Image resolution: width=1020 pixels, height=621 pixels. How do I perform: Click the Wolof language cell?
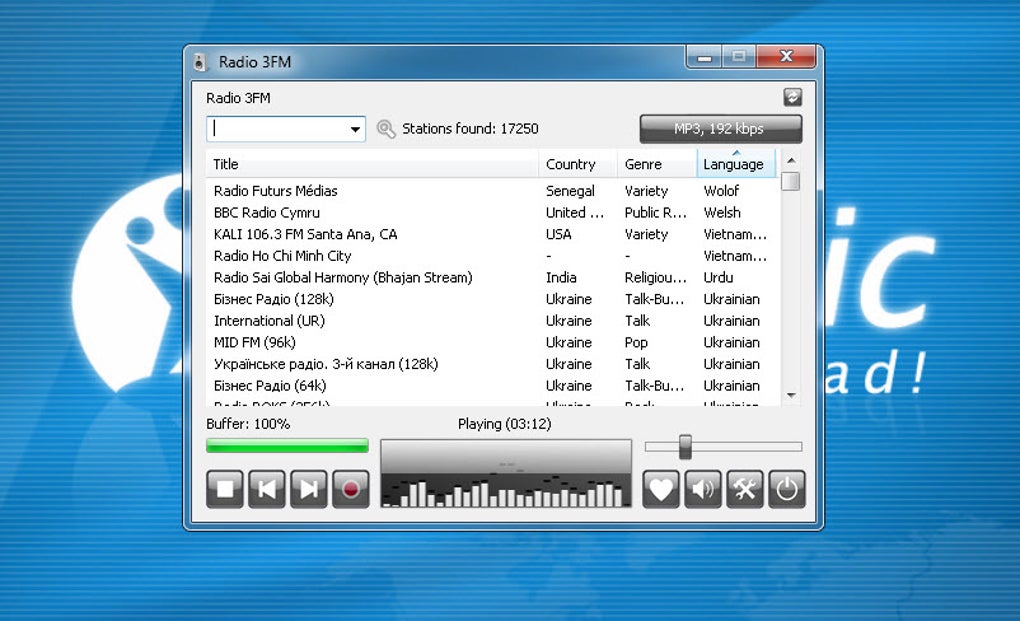[x=721, y=191]
